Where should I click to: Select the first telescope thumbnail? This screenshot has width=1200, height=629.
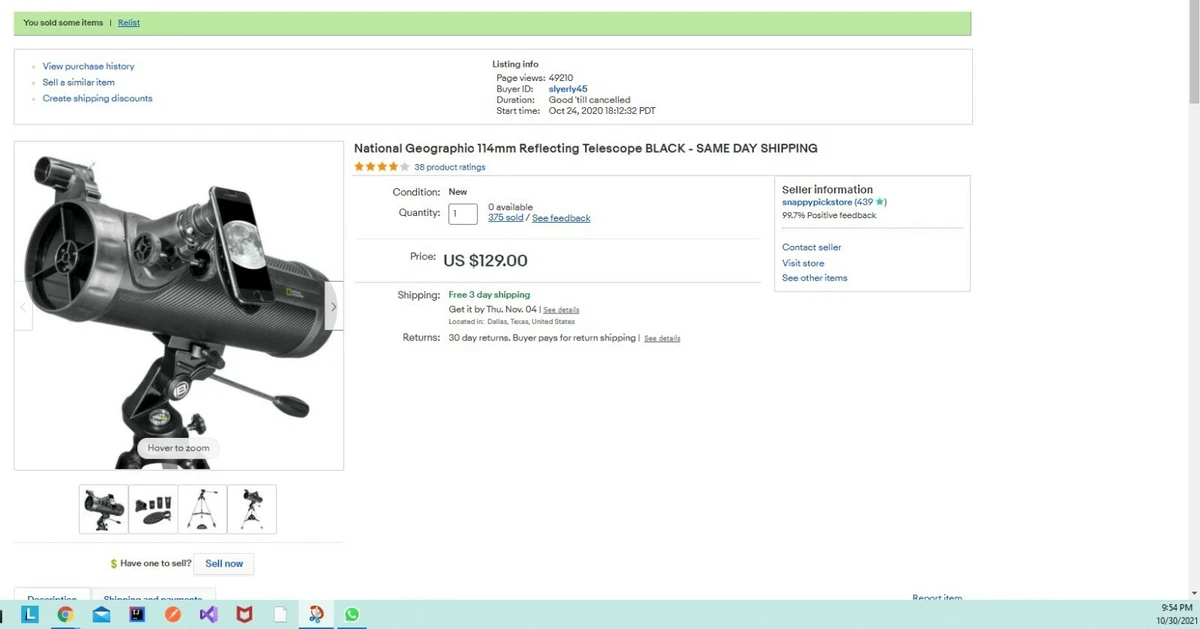coord(104,509)
